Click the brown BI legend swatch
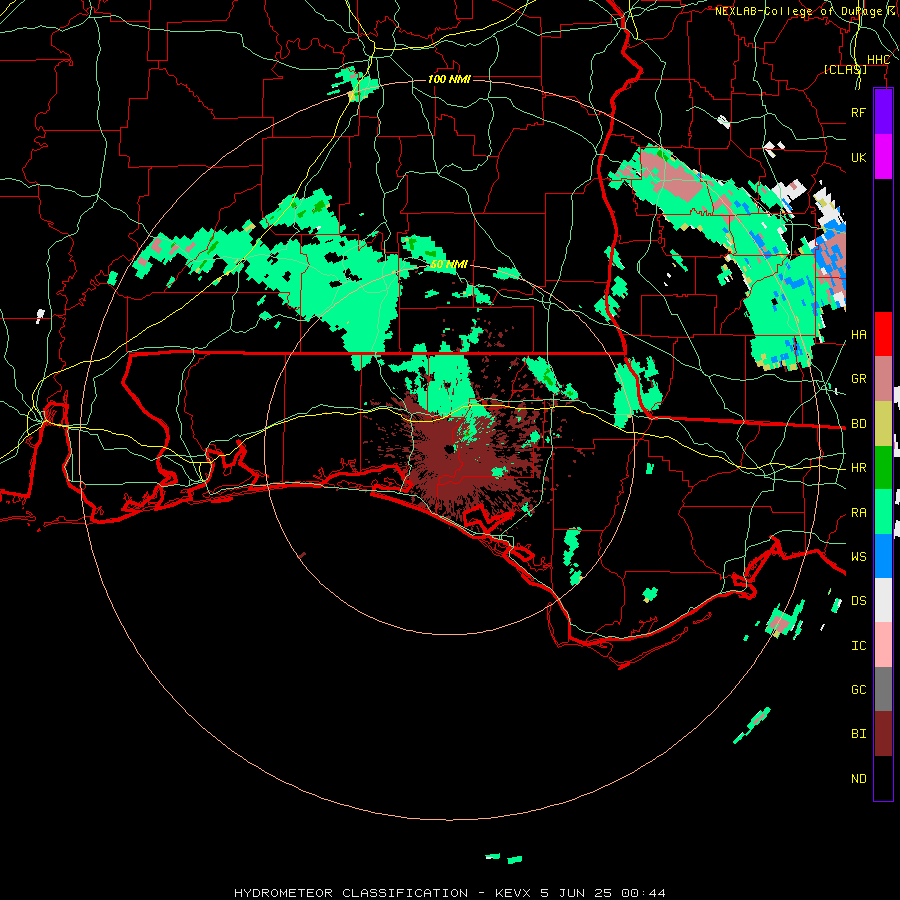 (x=883, y=734)
